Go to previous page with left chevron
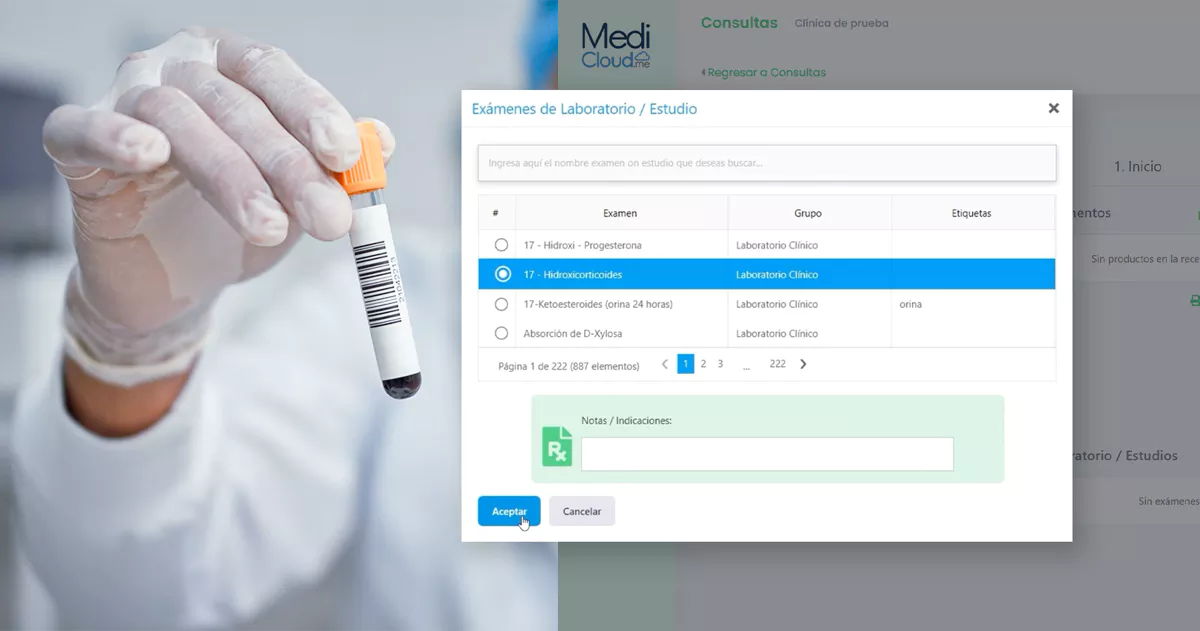Image resolution: width=1200 pixels, height=631 pixels. pos(665,364)
